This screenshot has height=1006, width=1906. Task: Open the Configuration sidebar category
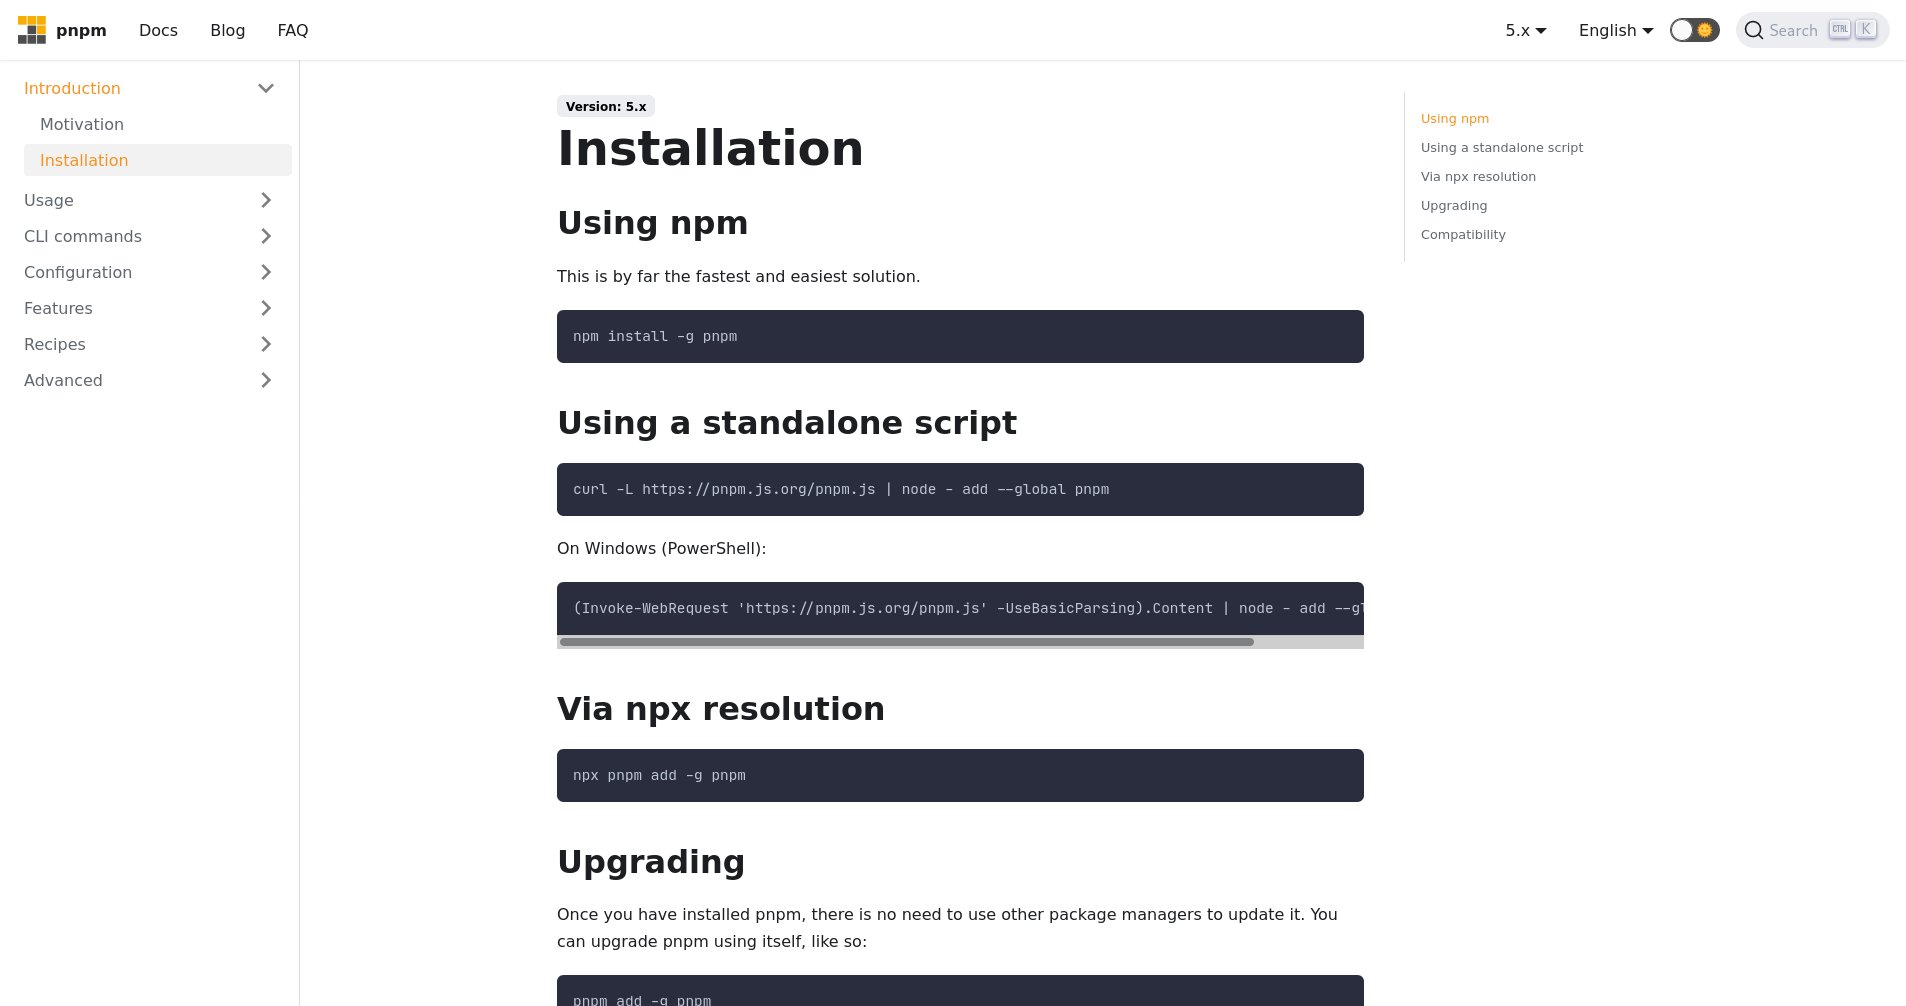pos(78,272)
